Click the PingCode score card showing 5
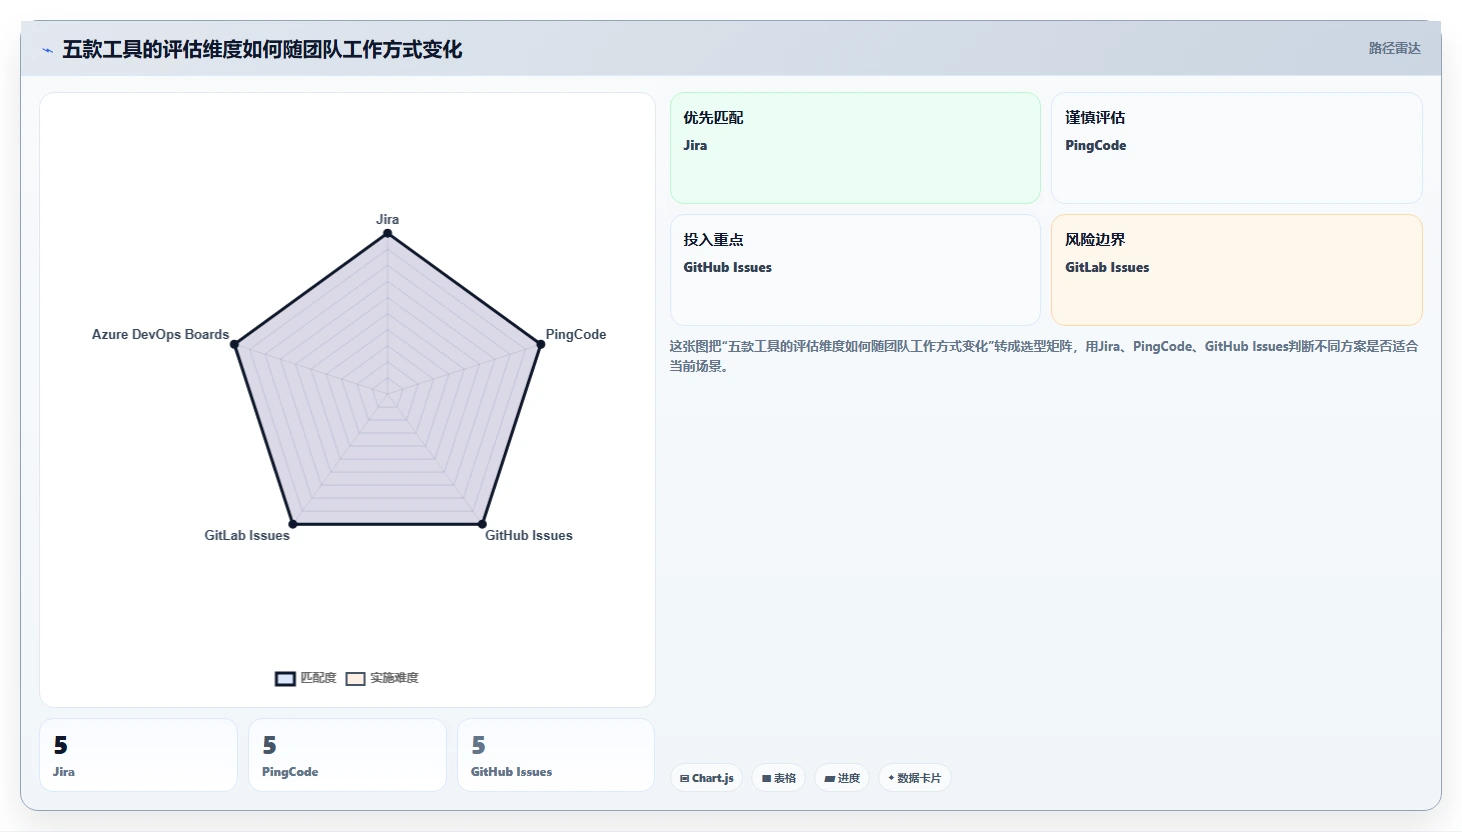Screen dimensions: 1462x832 pos(347,755)
